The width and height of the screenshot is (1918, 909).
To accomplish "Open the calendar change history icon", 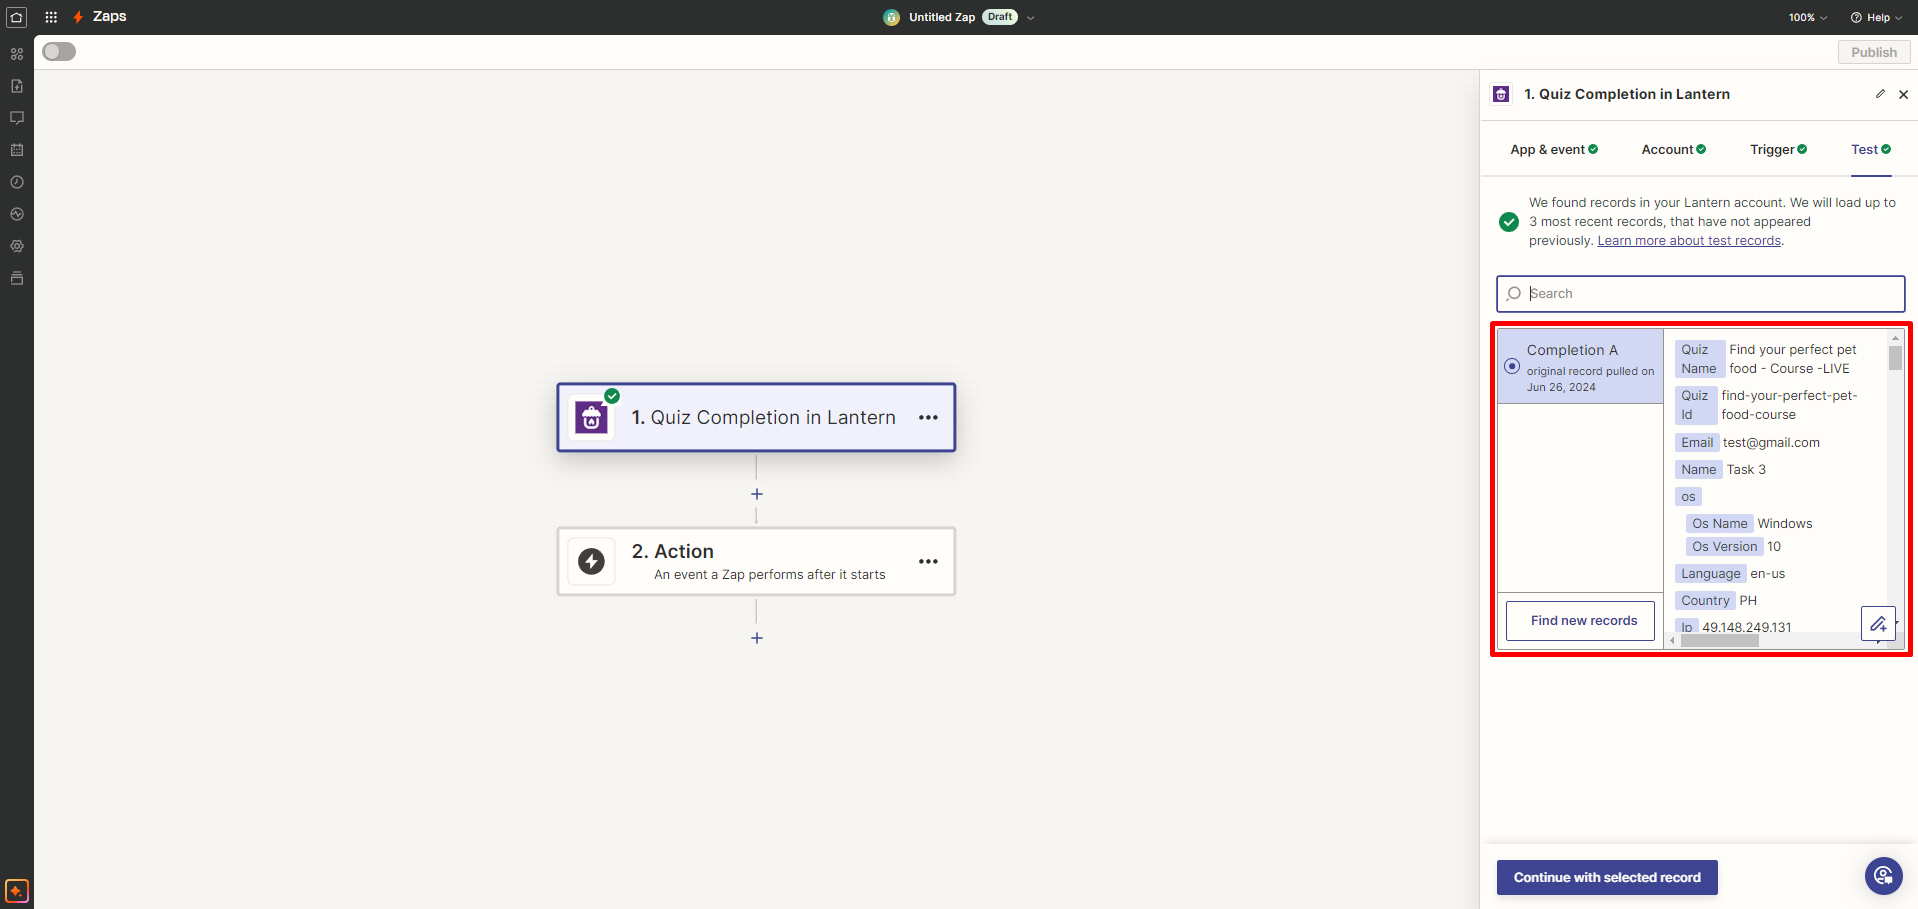I will pyautogui.click(x=17, y=150).
